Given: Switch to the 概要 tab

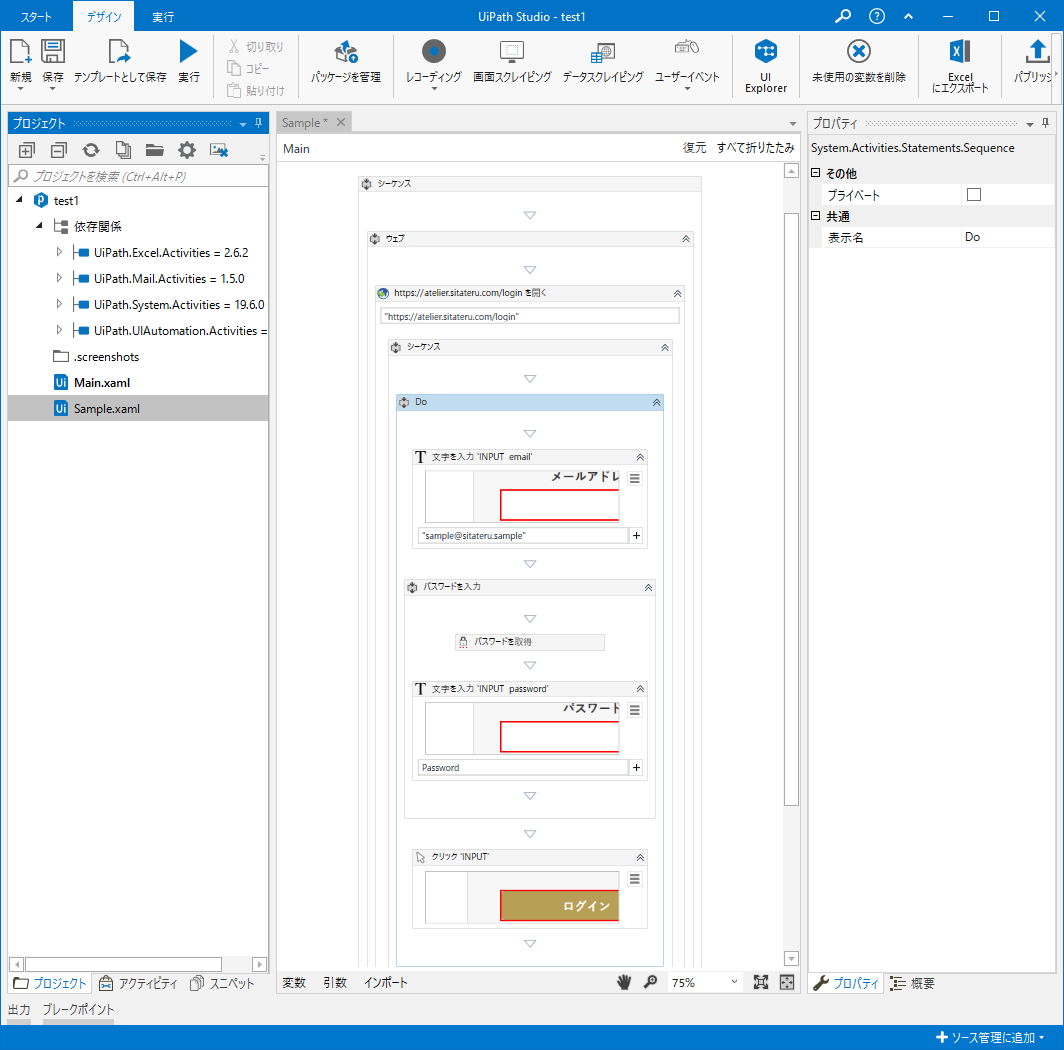Looking at the screenshot, I should click(913, 983).
